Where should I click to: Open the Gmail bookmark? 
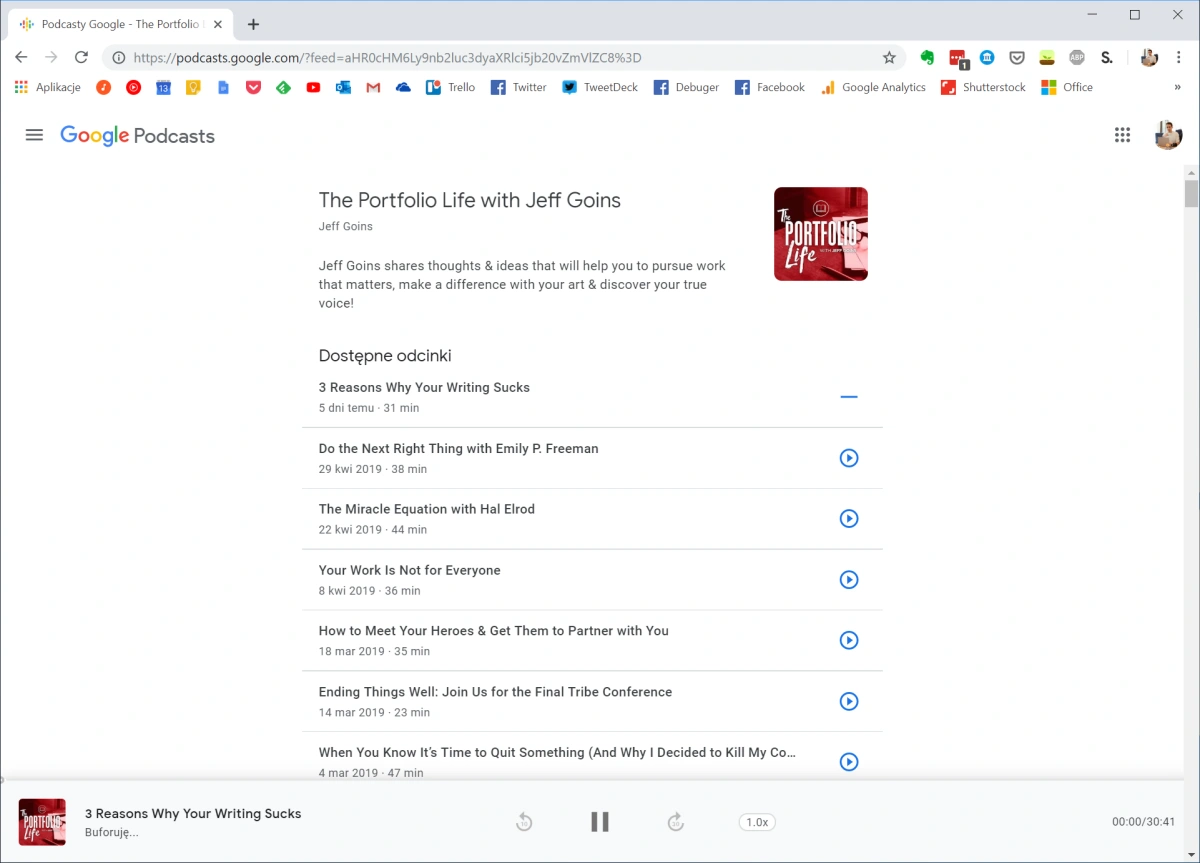click(373, 88)
